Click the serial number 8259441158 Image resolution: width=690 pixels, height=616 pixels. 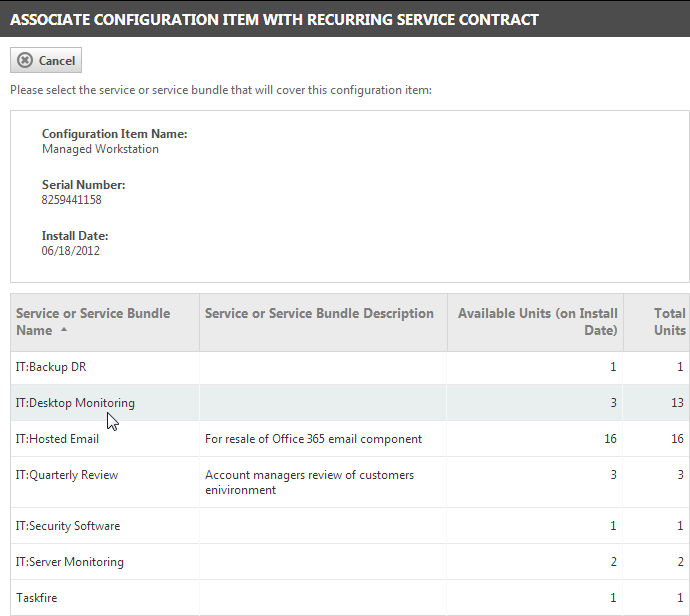click(72, 200)
